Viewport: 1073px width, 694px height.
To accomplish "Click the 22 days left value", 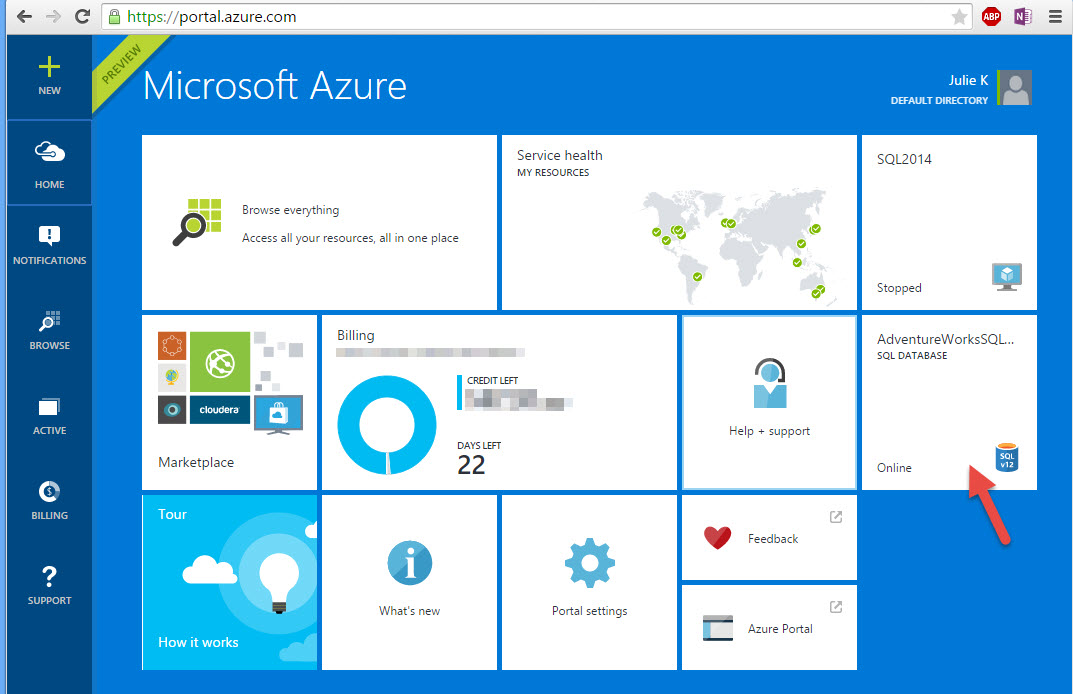I will [x=471, y=465].
